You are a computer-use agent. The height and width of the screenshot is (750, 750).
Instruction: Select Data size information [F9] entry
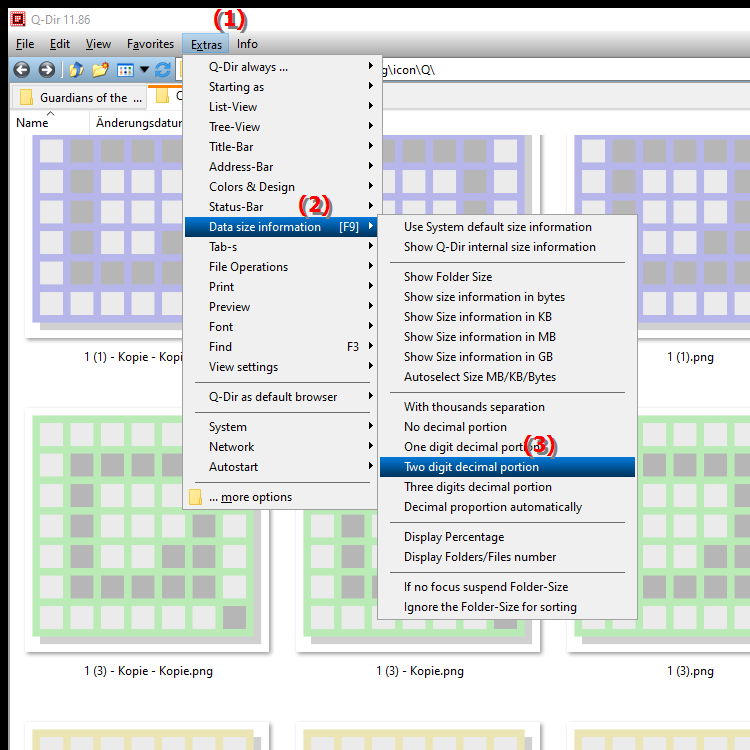[282, 227]
